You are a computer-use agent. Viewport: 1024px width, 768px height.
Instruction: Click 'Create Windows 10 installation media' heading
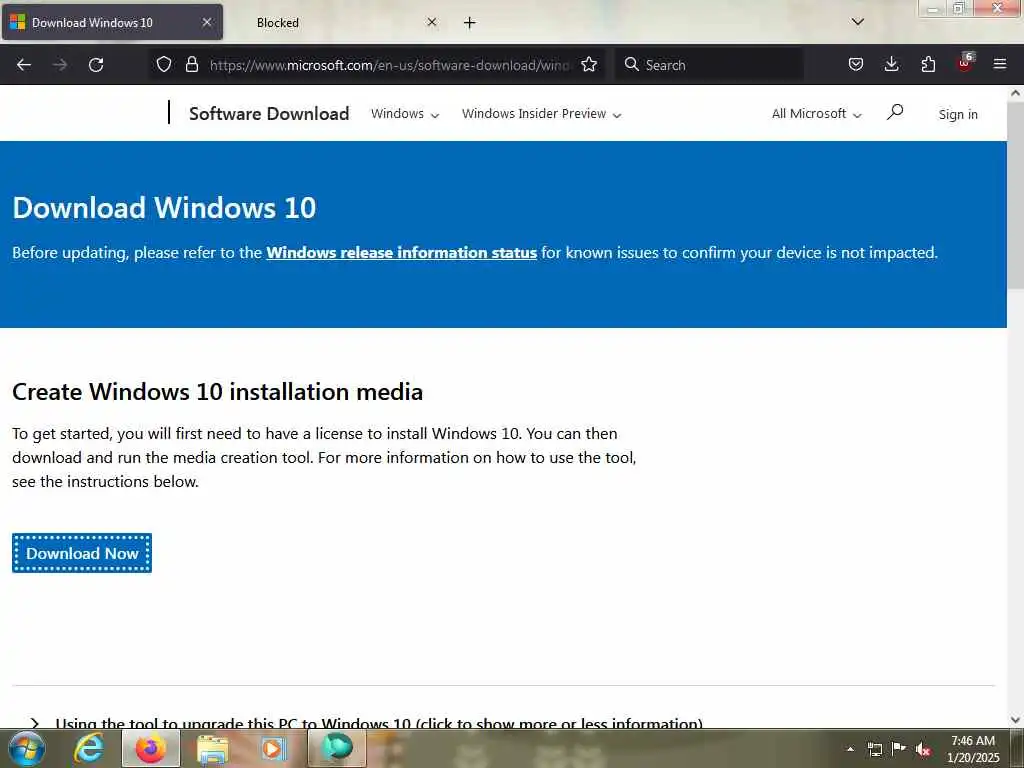[x=217, y=392]
